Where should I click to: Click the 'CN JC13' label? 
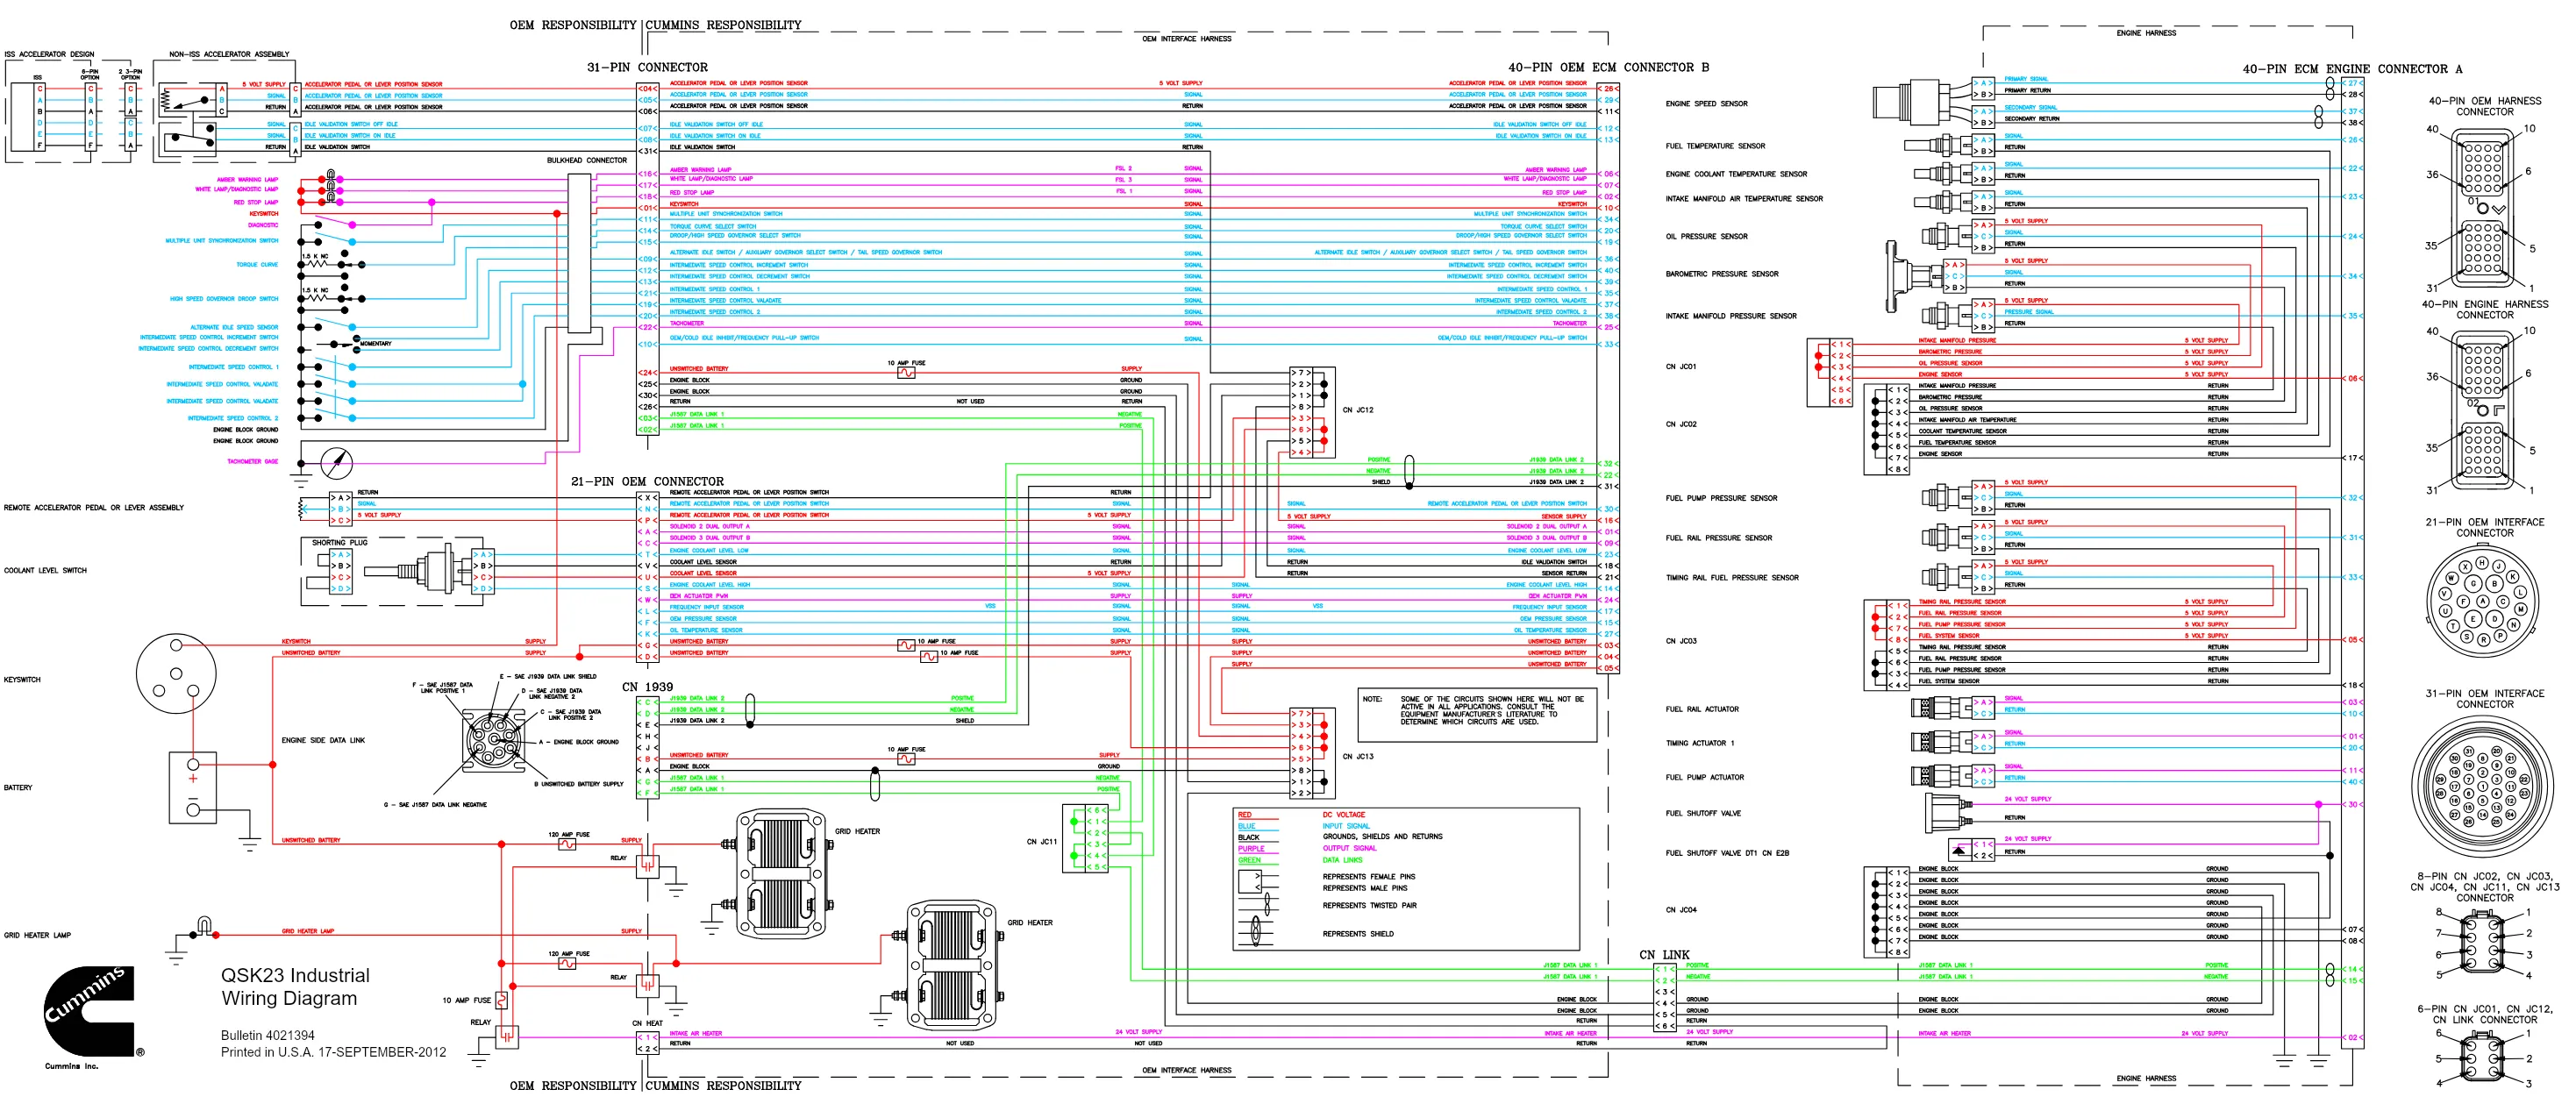coord(1357,756)
